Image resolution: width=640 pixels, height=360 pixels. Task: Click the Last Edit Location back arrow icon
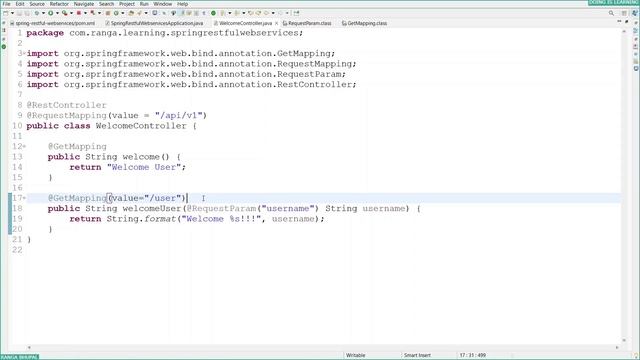tap(250, 13)
